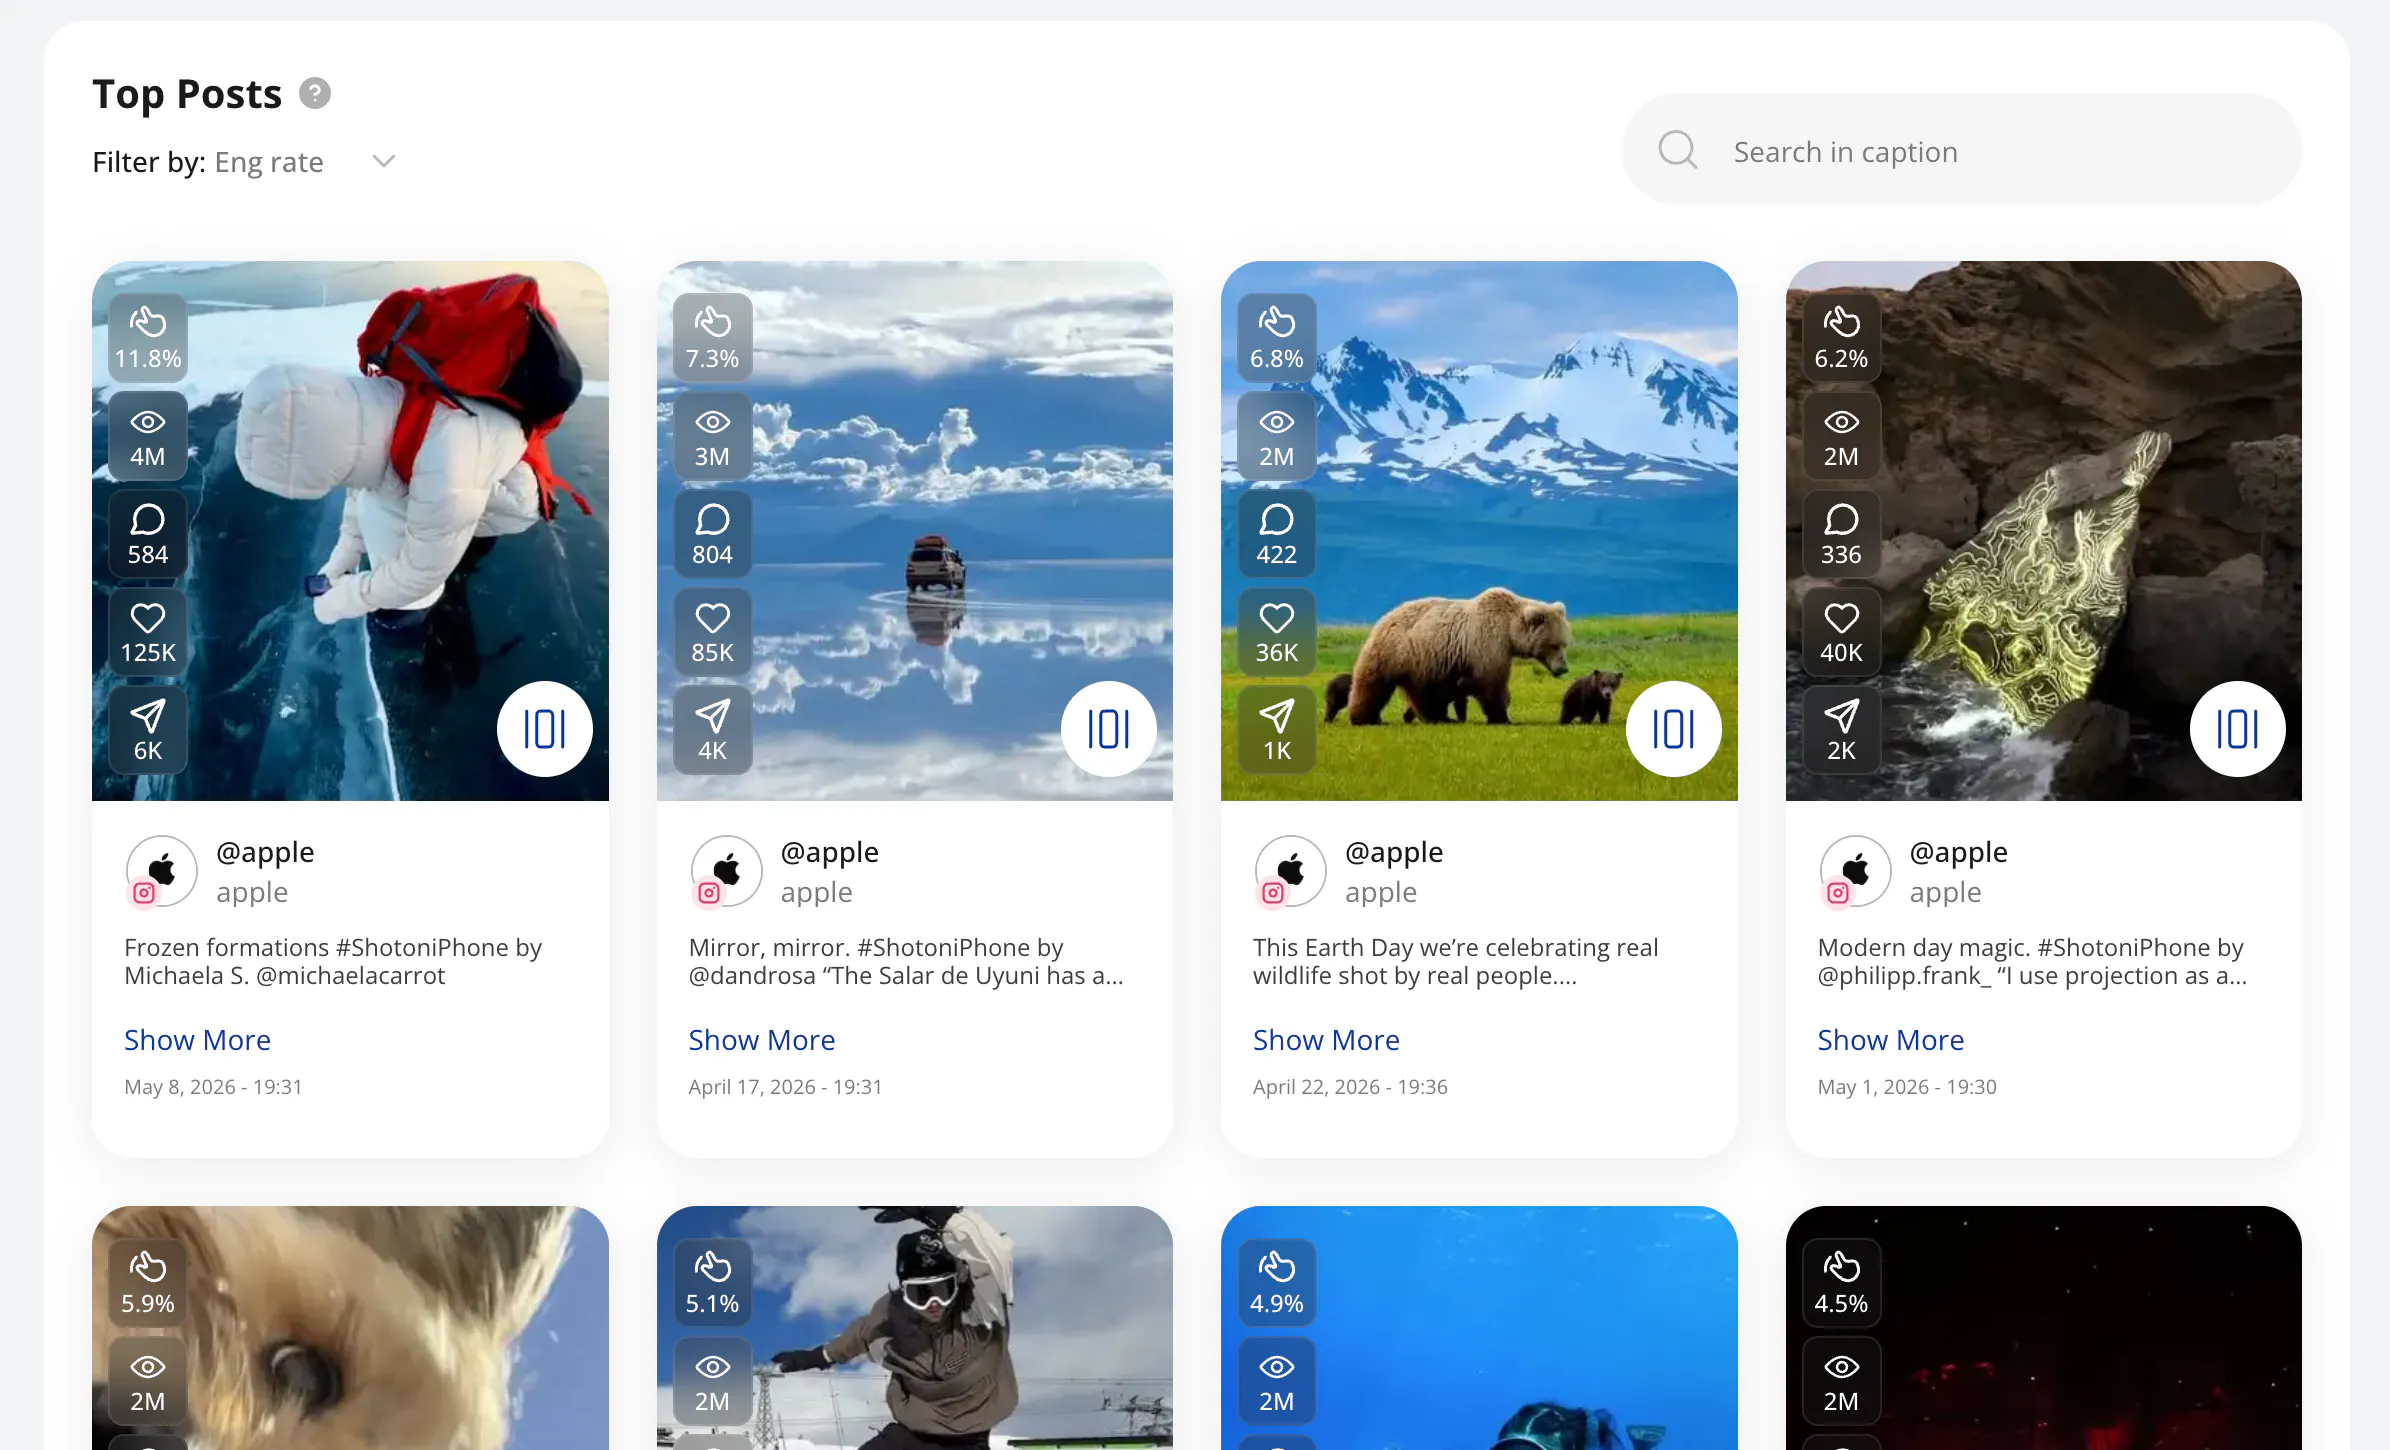Open the carousel icon on Mirror, mirror post
The width and height of the screenshot is (2390, 1450).
(x=1109, y=729)
